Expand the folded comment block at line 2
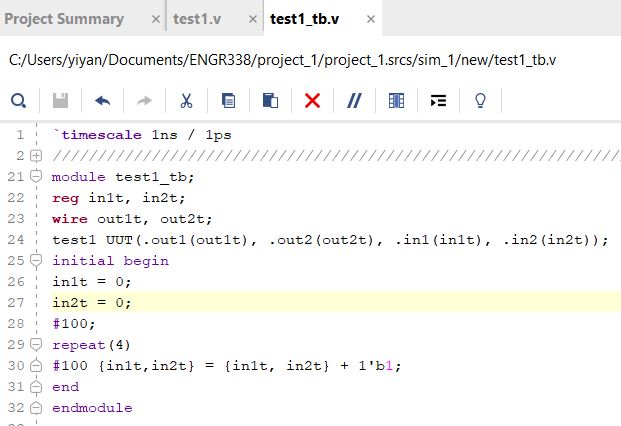621x426 pixels. coord(36,156)
